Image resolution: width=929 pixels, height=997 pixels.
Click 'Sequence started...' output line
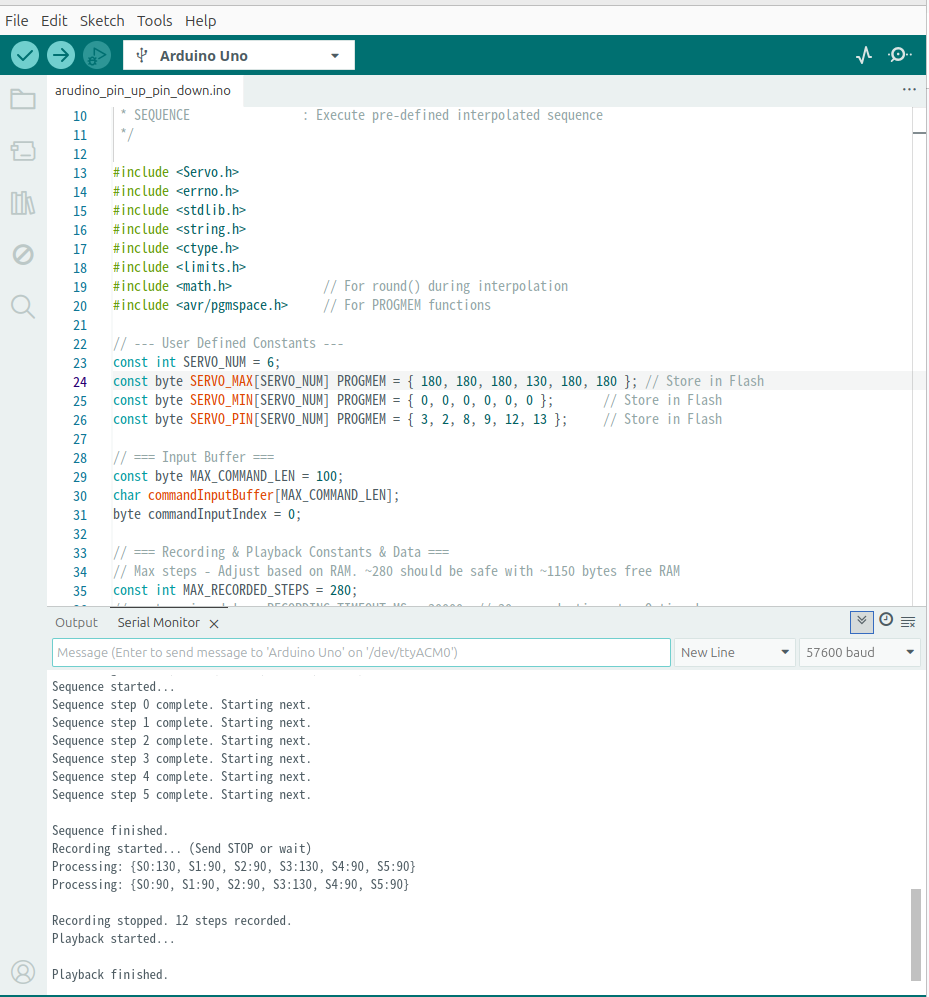click(x=113, y=687)
